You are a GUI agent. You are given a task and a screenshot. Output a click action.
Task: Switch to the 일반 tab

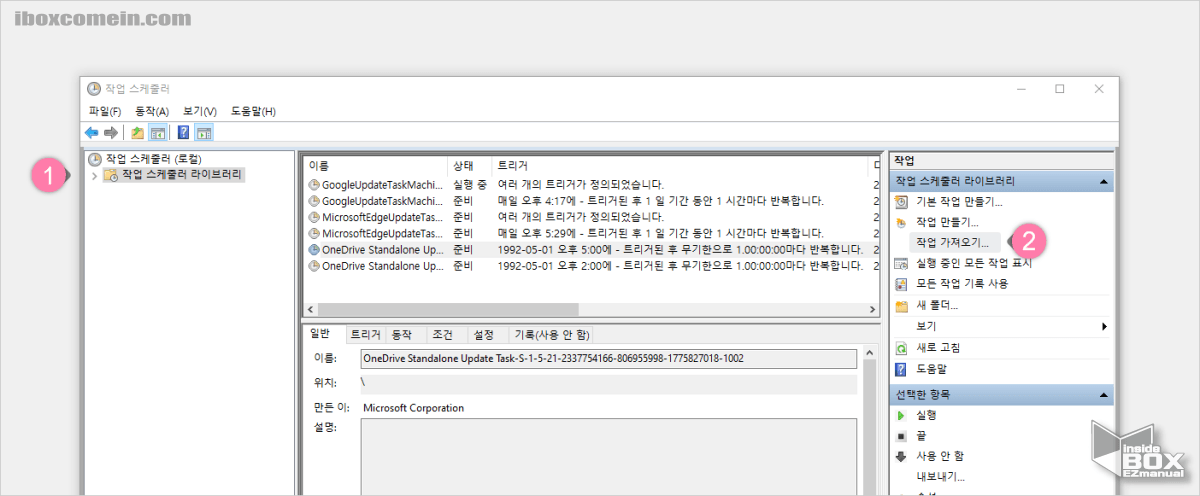[321, 334]
